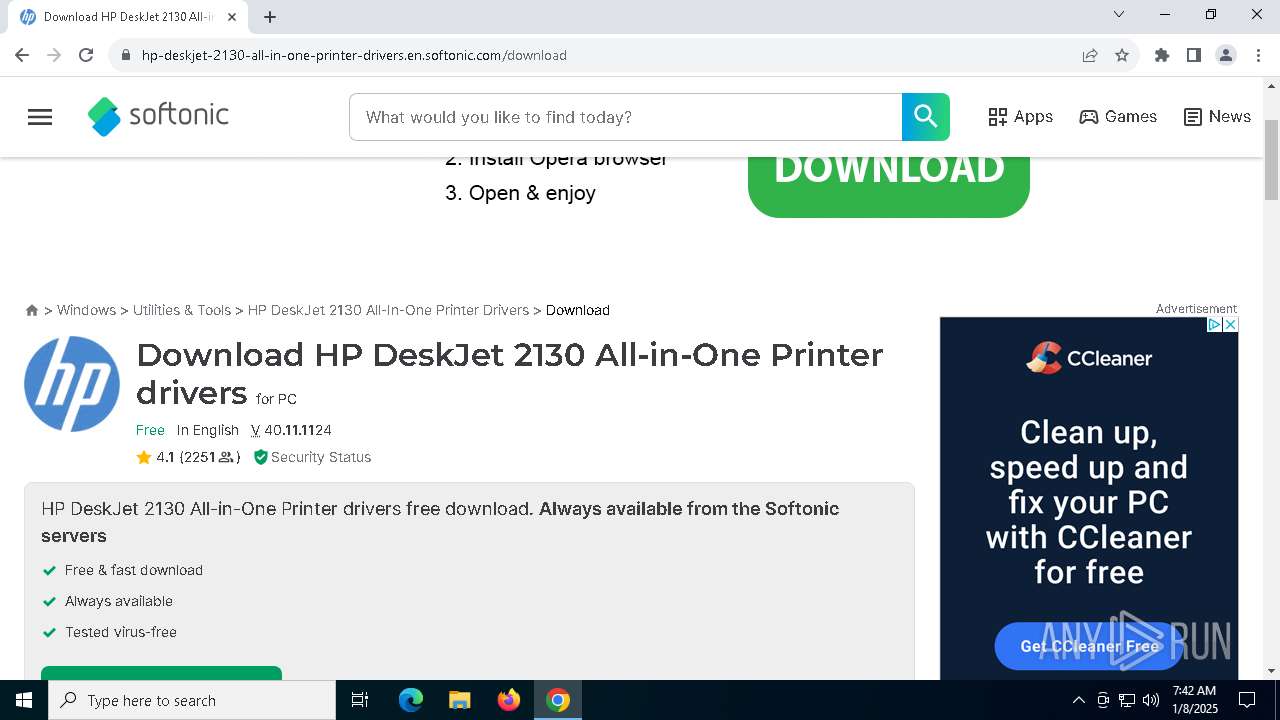Click the CCleaner ad logo
This screenshot has width=1280, height=720.
pos(1089,358)
